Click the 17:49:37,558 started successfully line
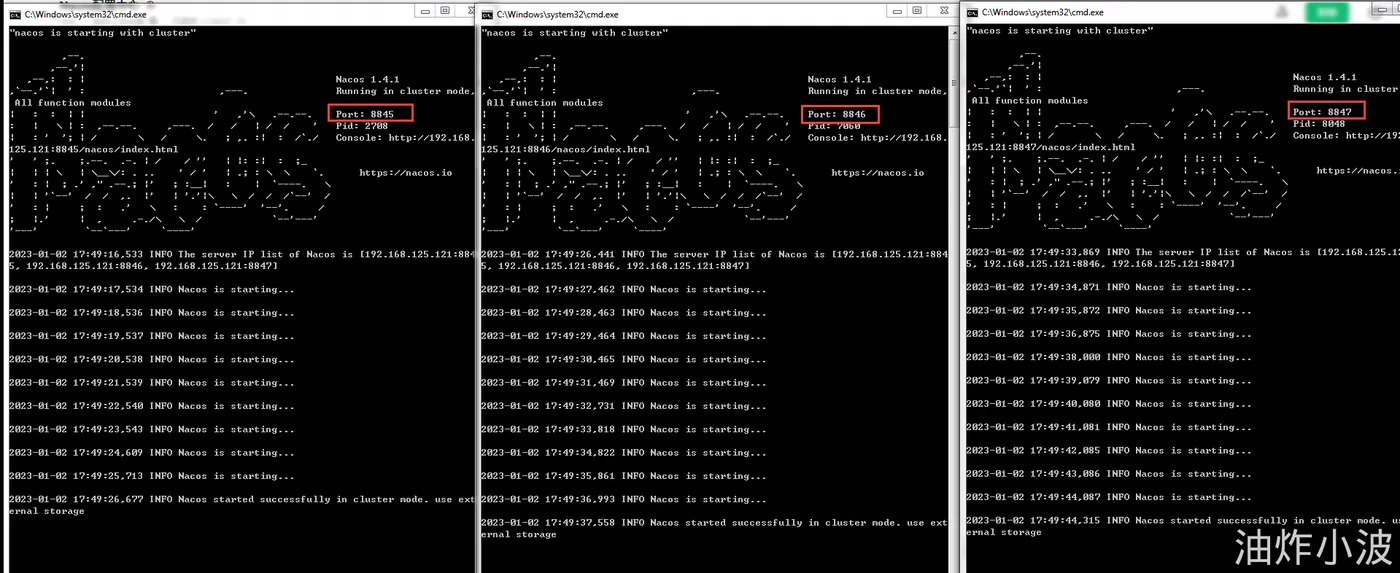The height and width of the screenshot is (573, 1400). click(713, 528)
